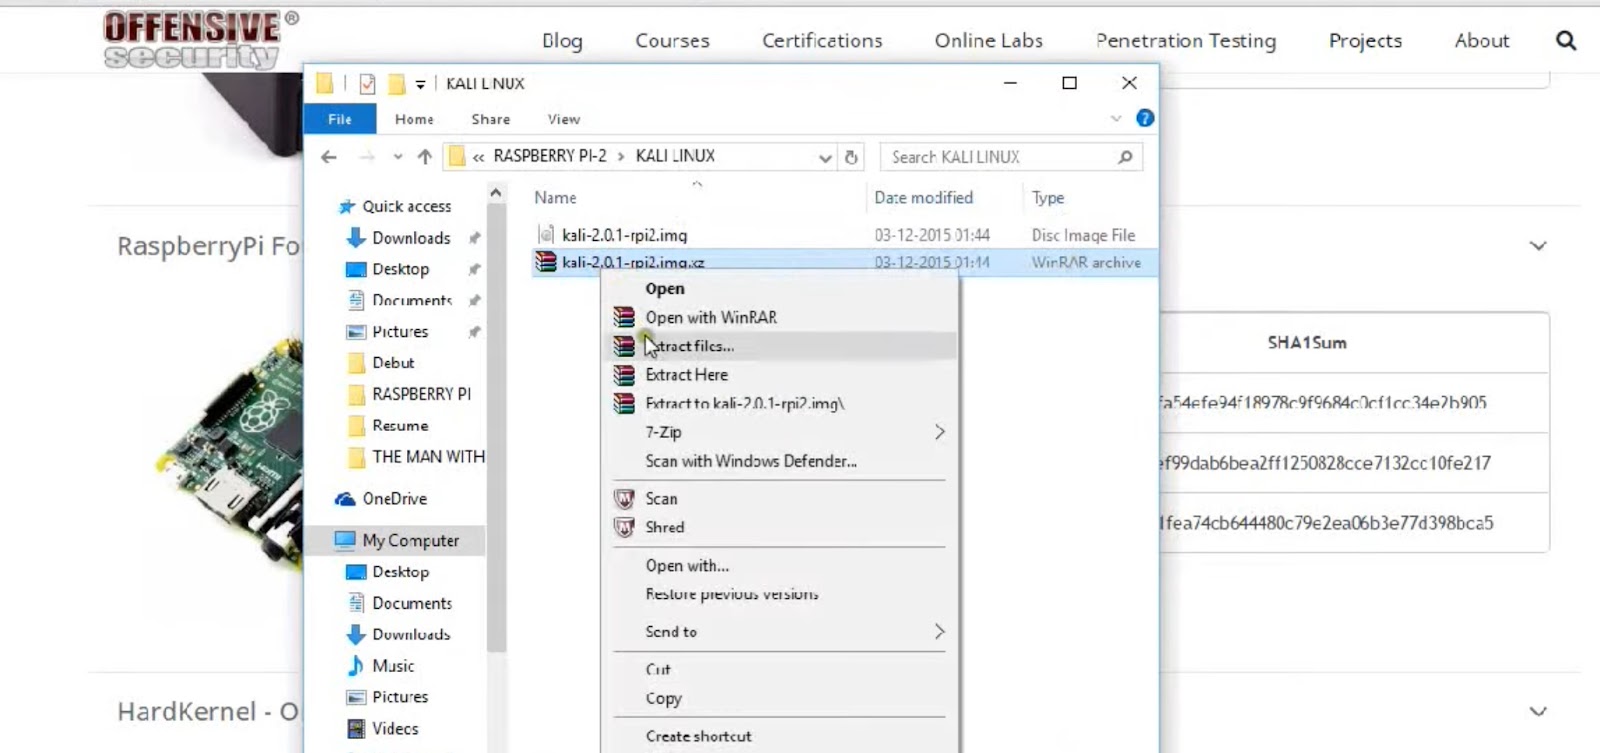Click the Properties icon in the quick access toolbar
This screenshot has height=753, width=1600.
[367, 84]
